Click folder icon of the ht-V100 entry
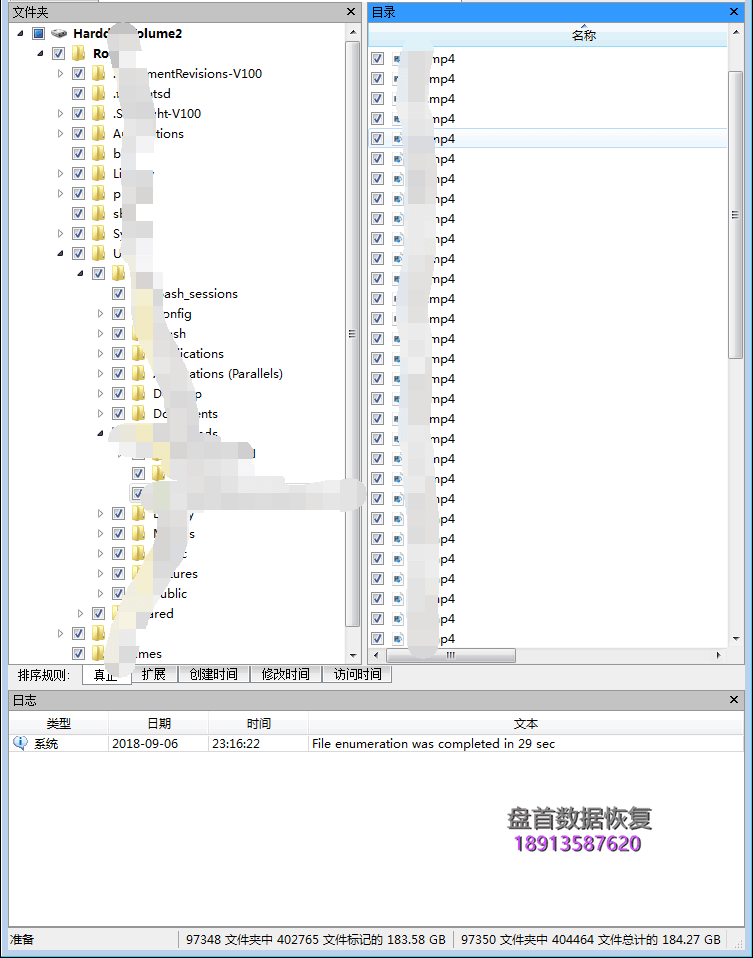This screenshot has width=753, height=958. coord(98,113)
